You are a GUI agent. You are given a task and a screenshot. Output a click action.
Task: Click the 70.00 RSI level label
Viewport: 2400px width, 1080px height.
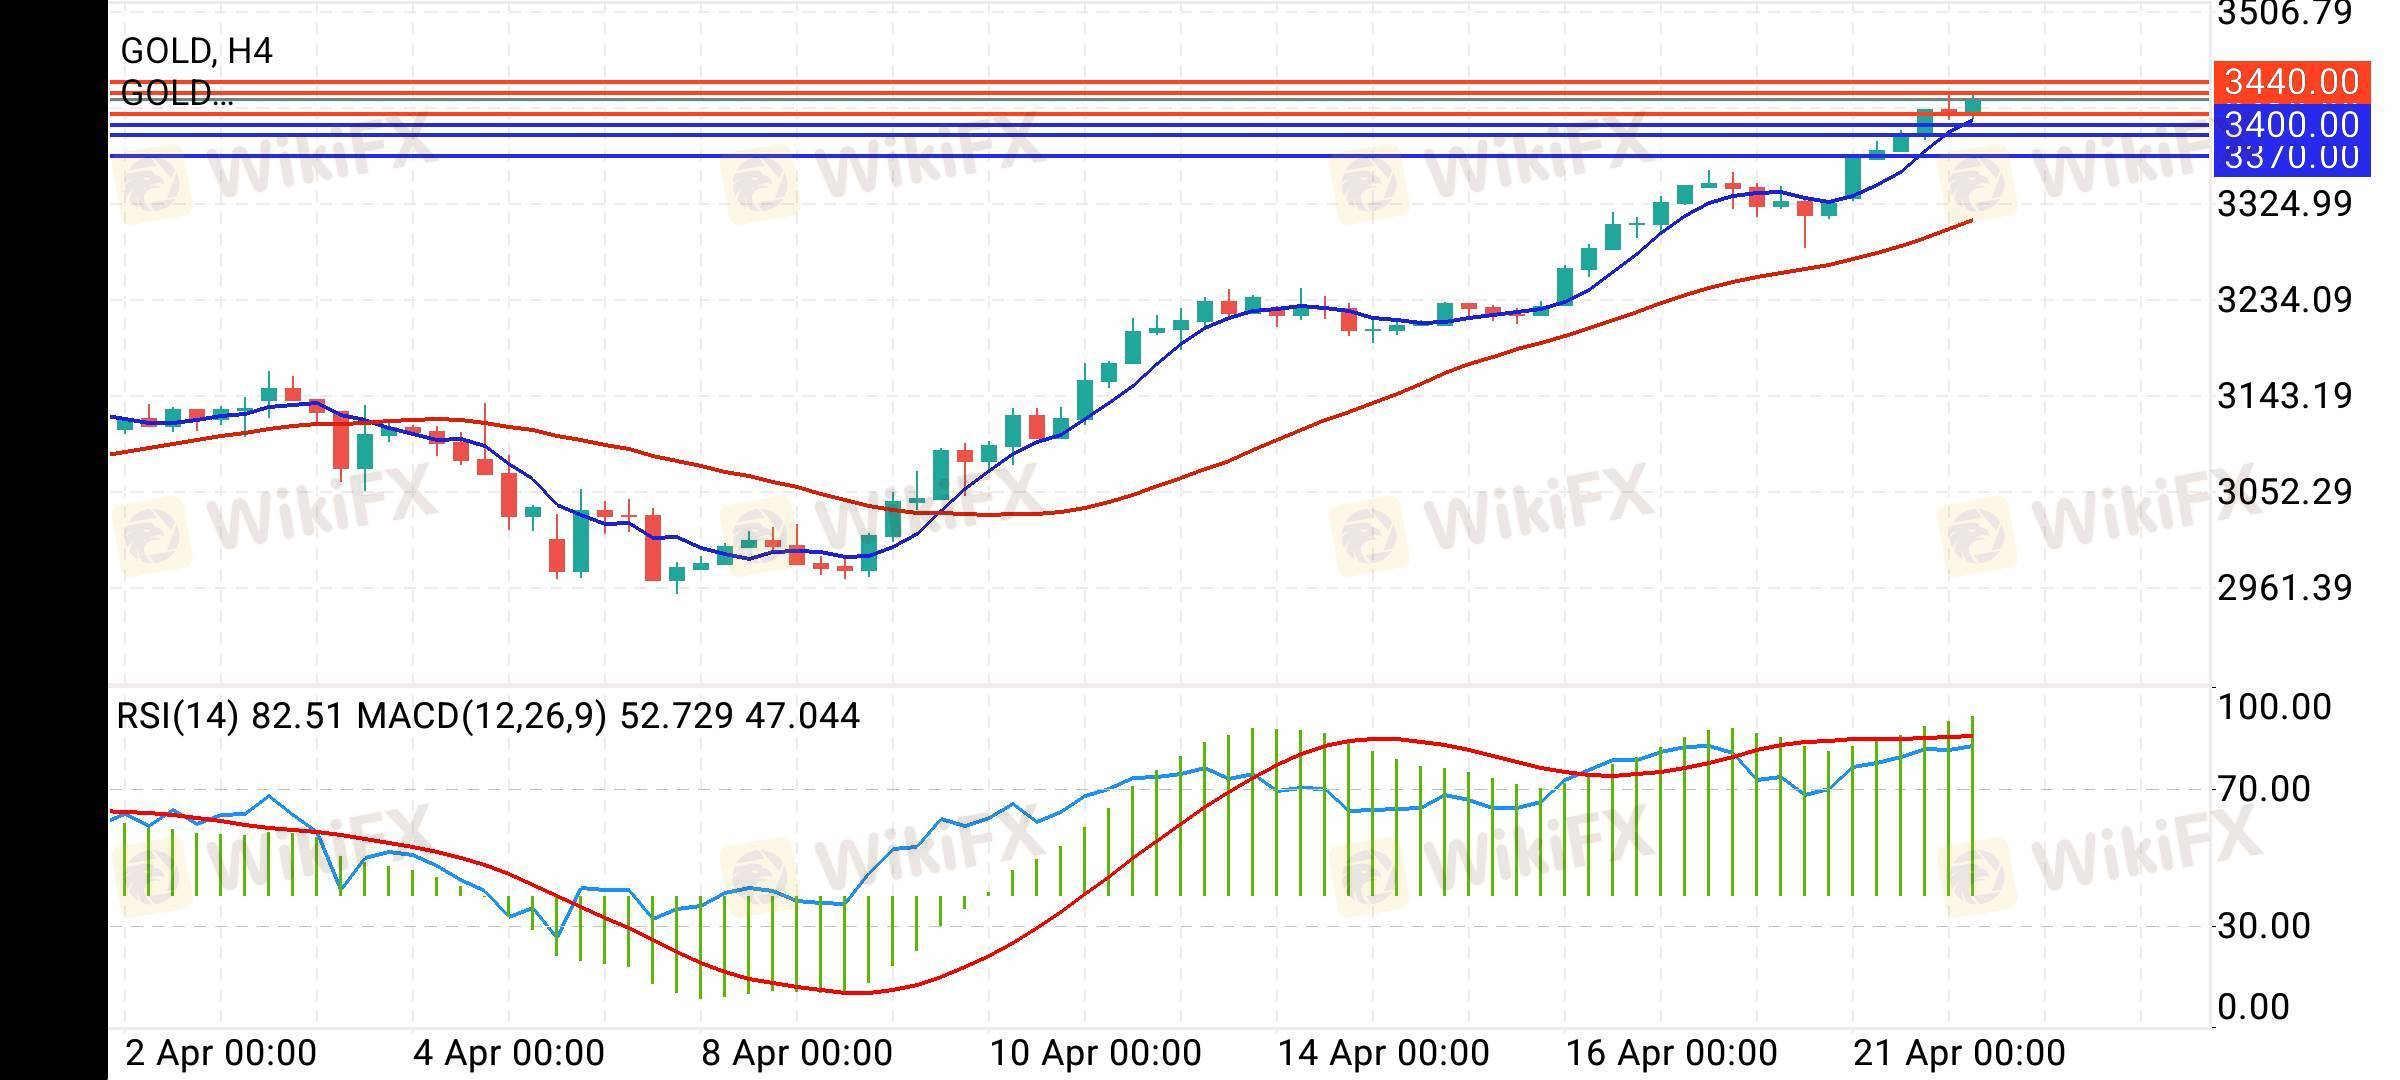tap(2264, 789)
